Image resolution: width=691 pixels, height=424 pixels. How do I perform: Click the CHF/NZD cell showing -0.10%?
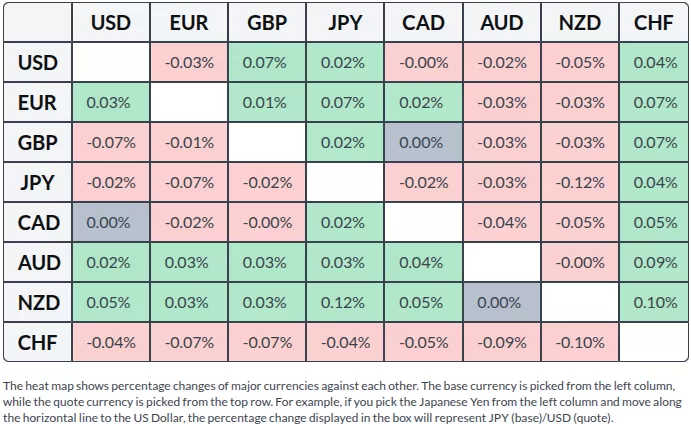tap(579, 342)
